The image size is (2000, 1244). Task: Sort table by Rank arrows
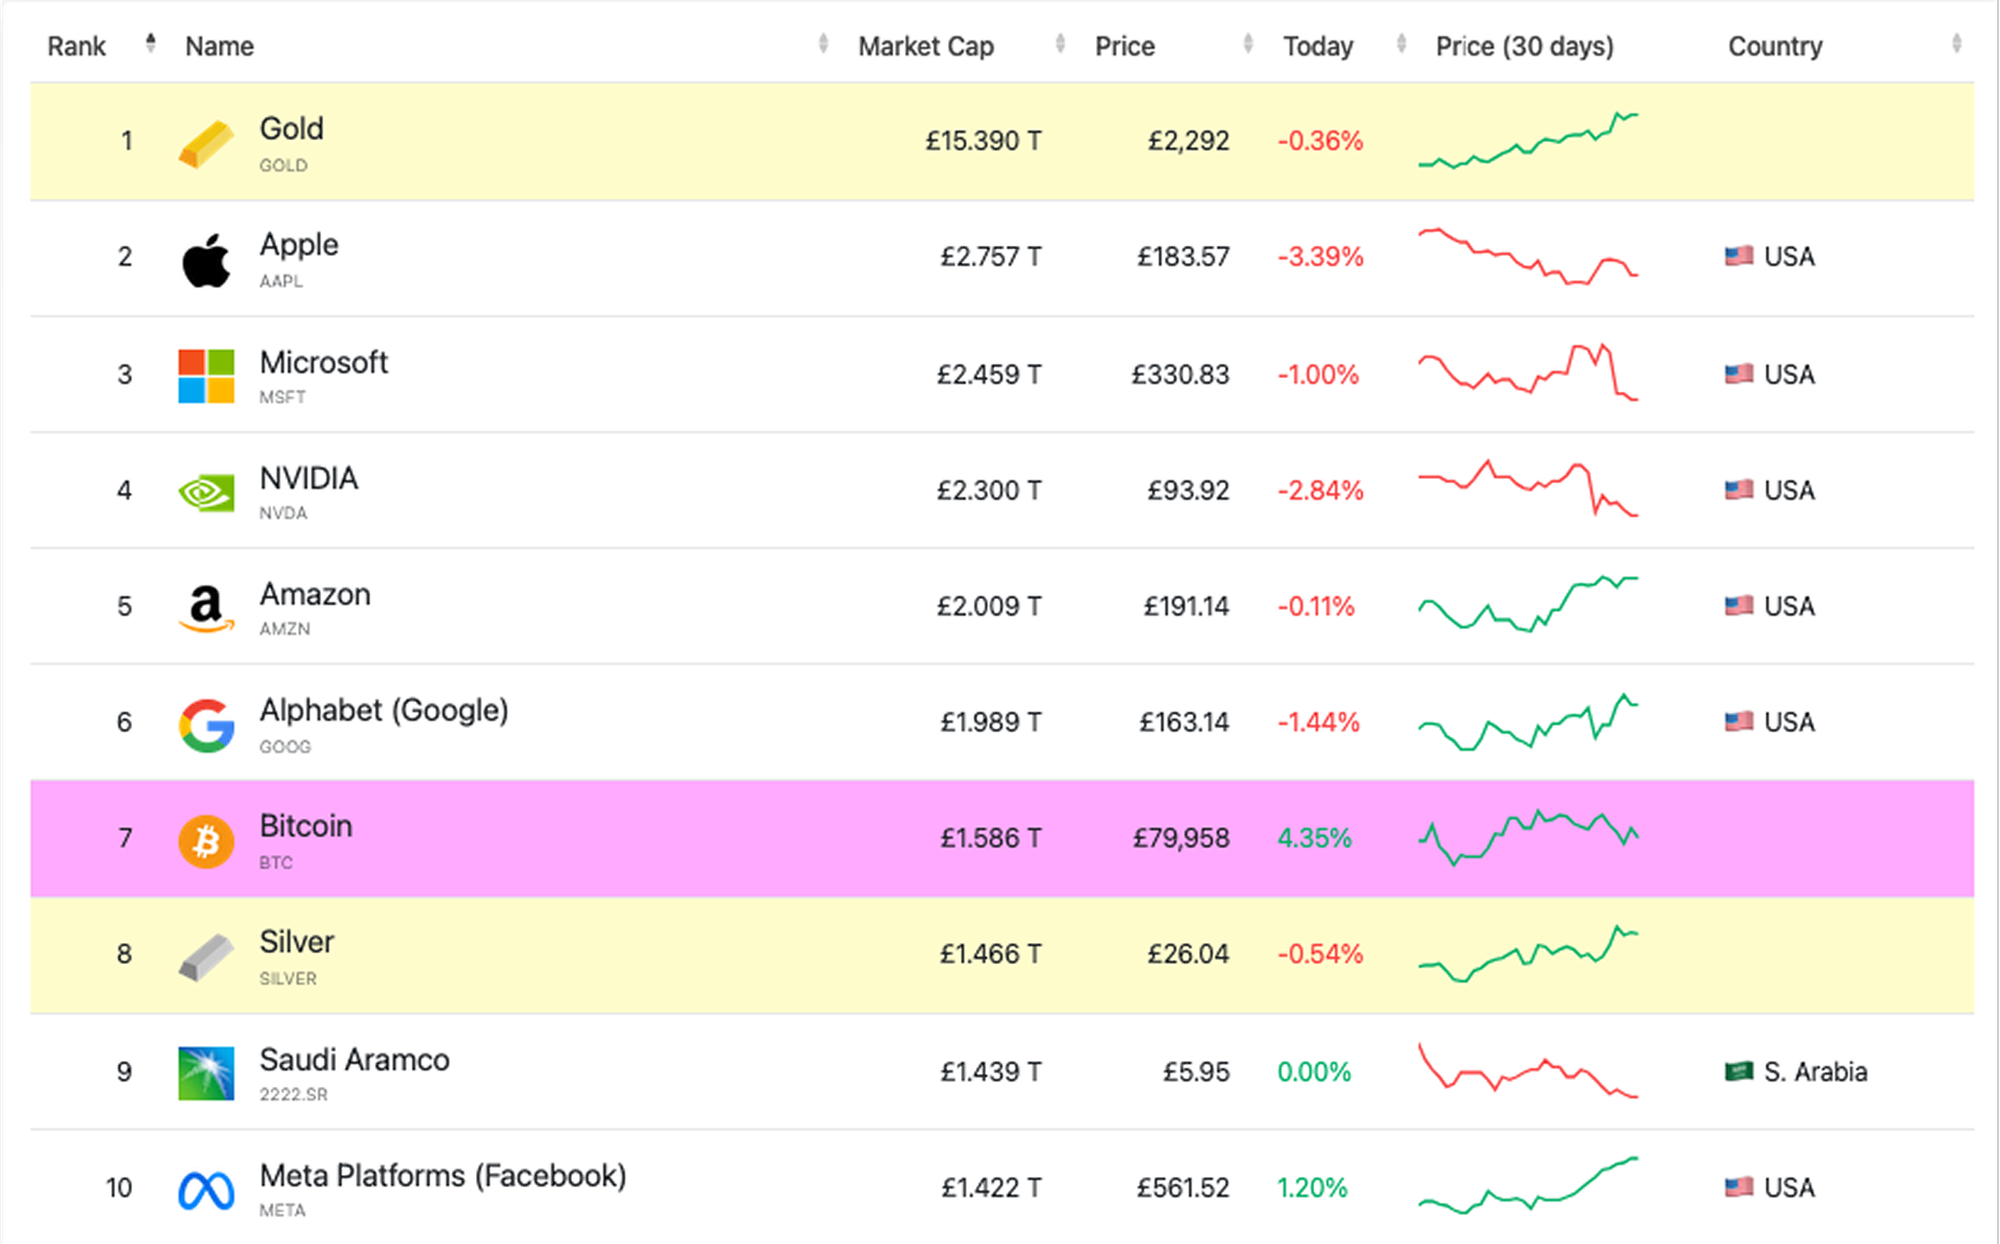150,43
